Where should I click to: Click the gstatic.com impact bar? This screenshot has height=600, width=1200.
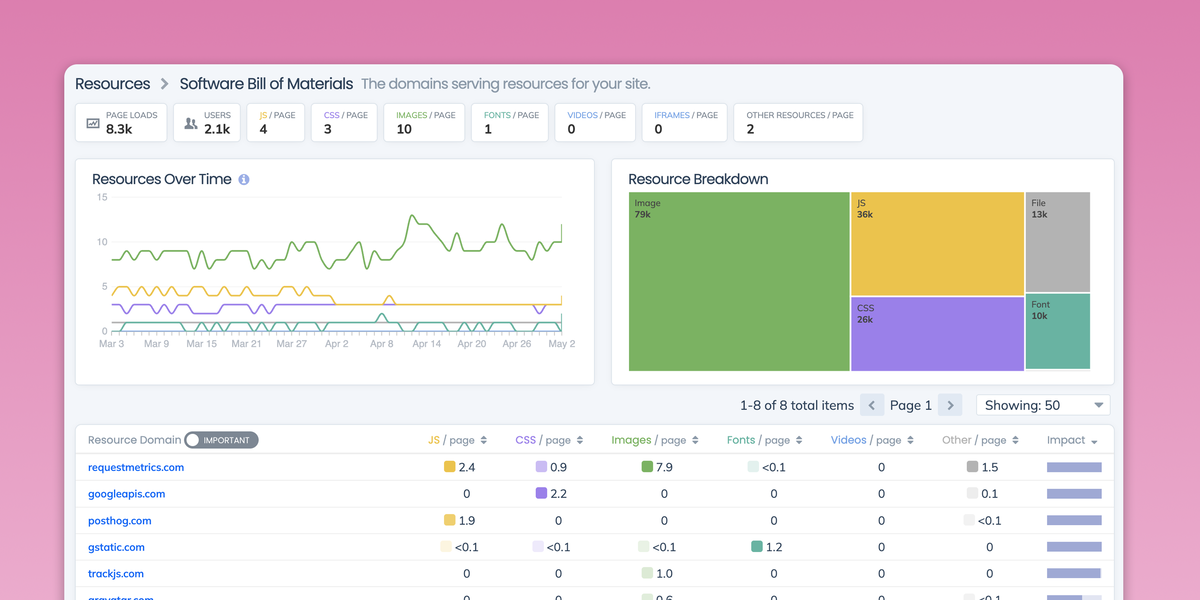click(x=1074, y=547)
